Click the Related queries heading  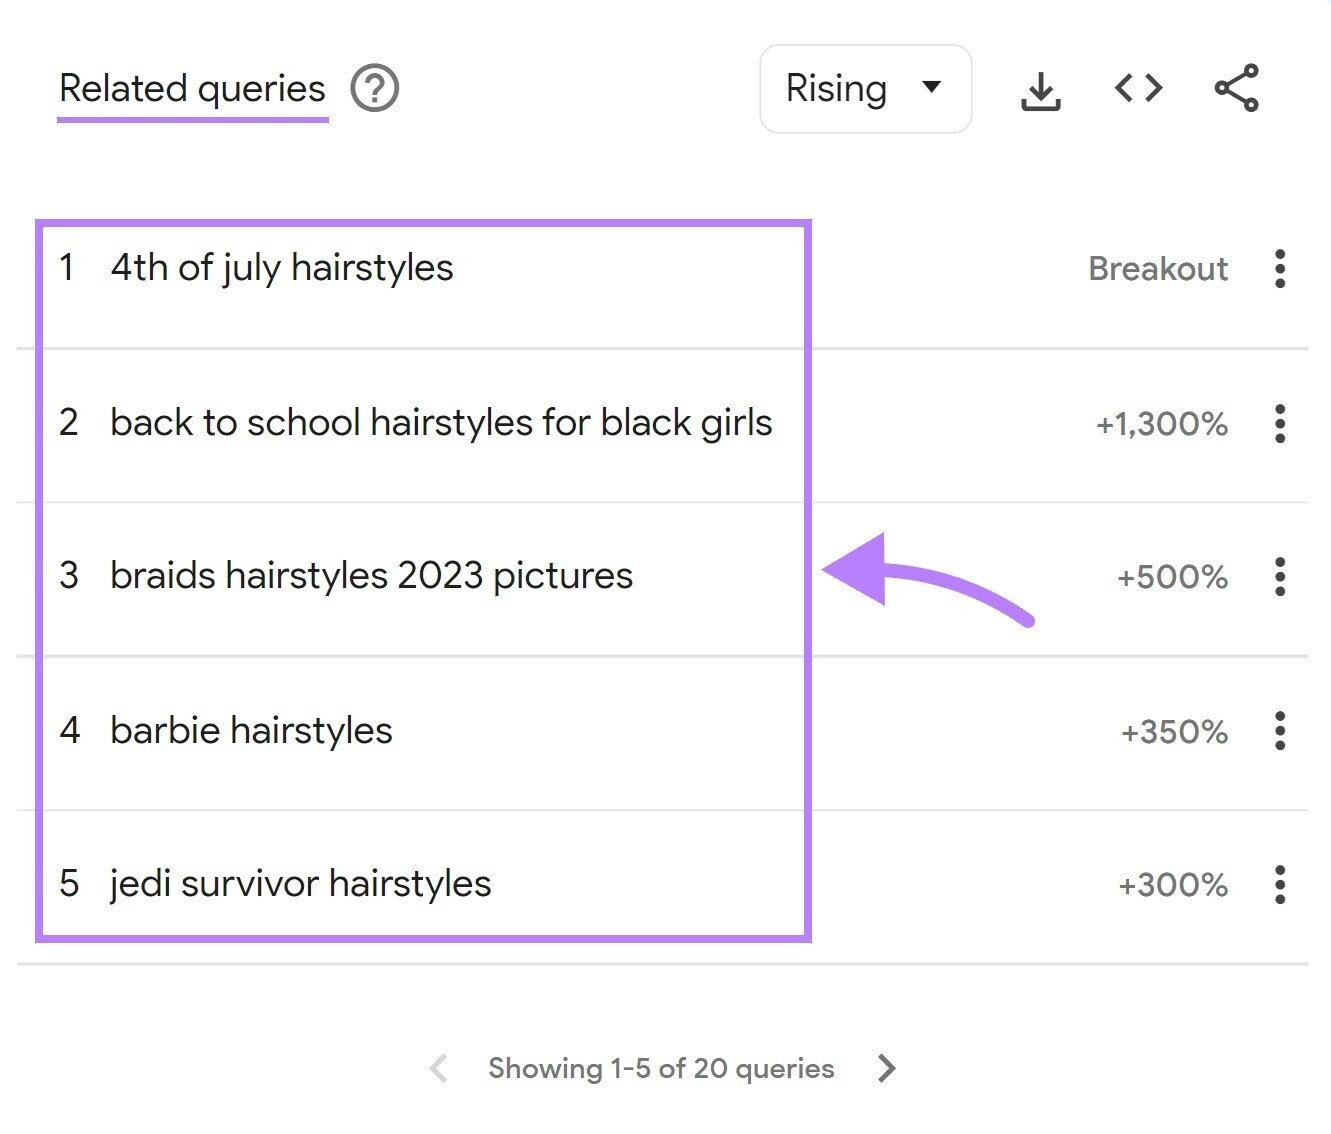(191, 88)
